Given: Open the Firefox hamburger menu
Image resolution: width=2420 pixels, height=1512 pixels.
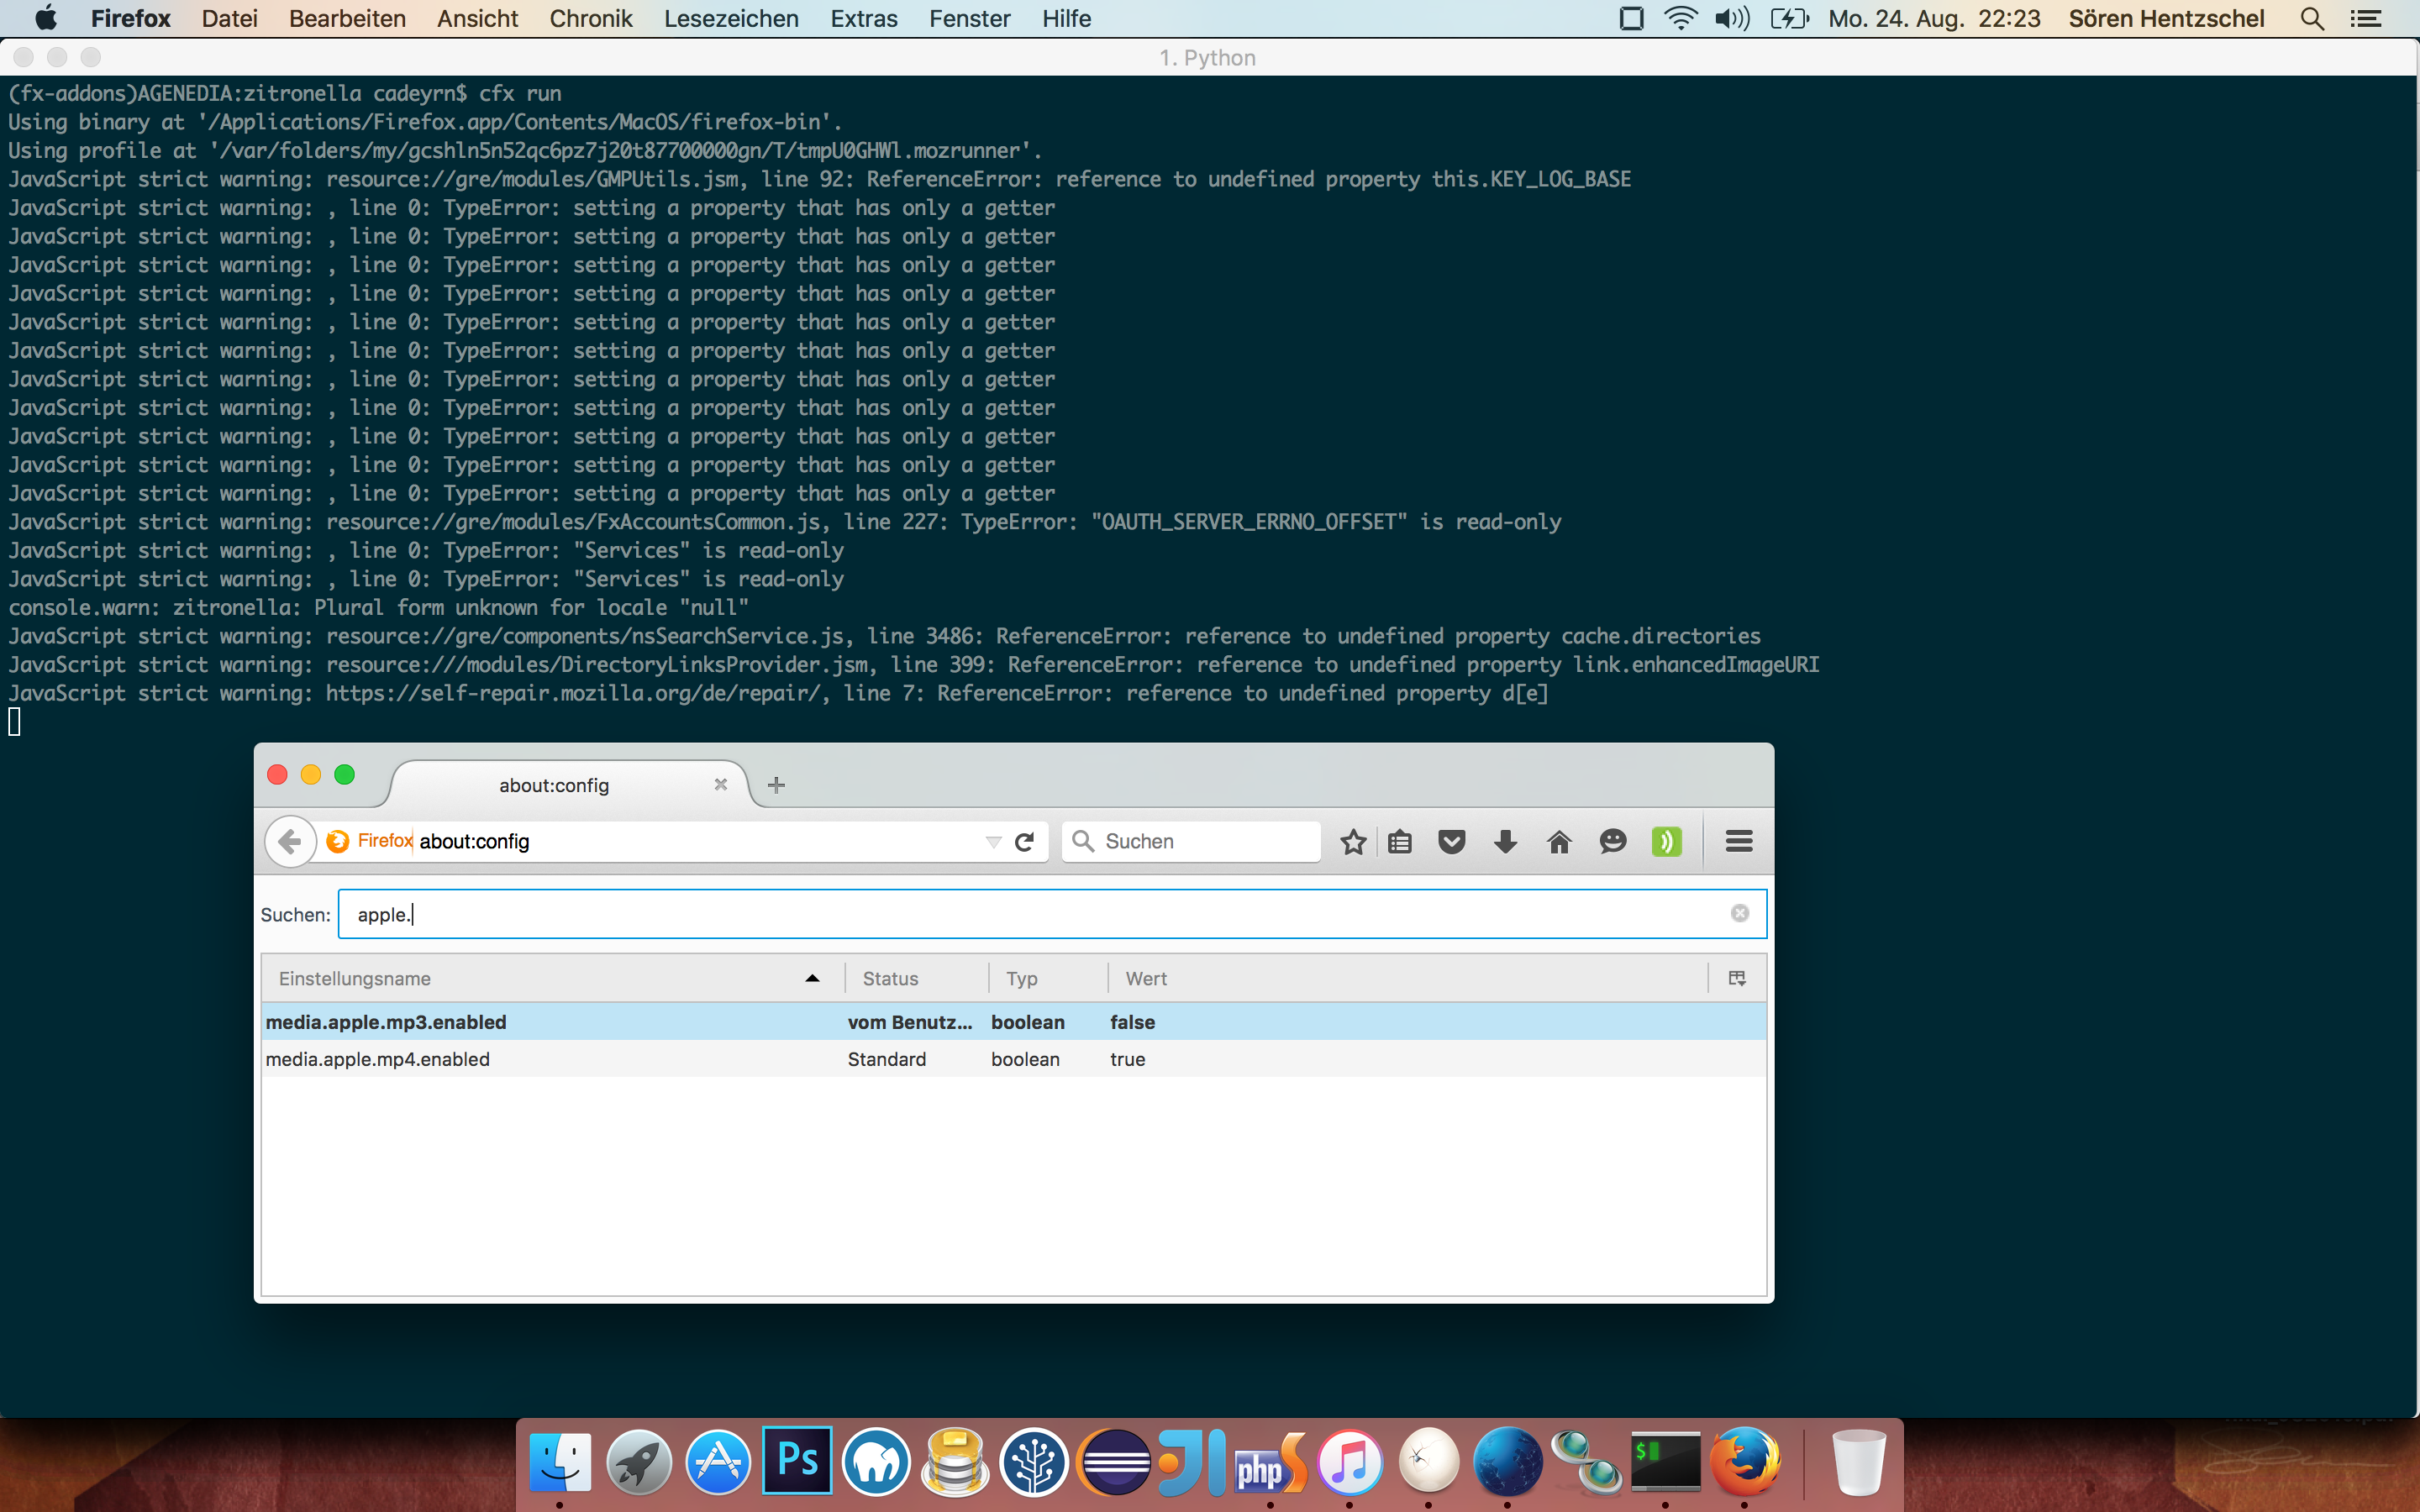Looking at the screenshot, I should point(1739,842).
